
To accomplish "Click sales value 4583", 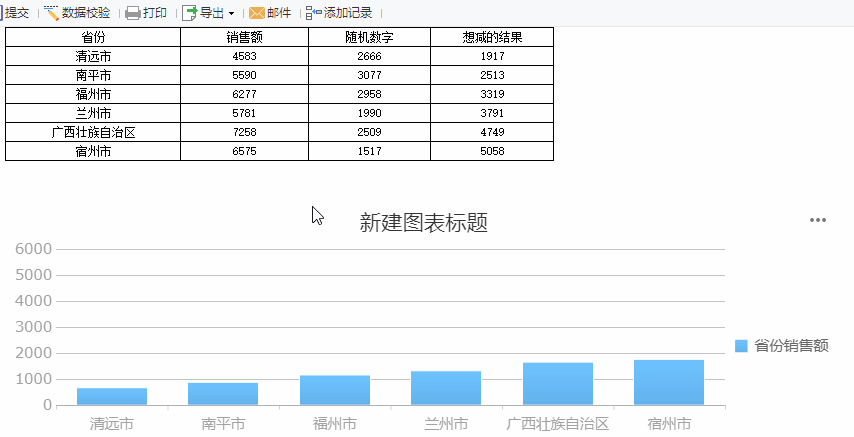I will 245,56.
